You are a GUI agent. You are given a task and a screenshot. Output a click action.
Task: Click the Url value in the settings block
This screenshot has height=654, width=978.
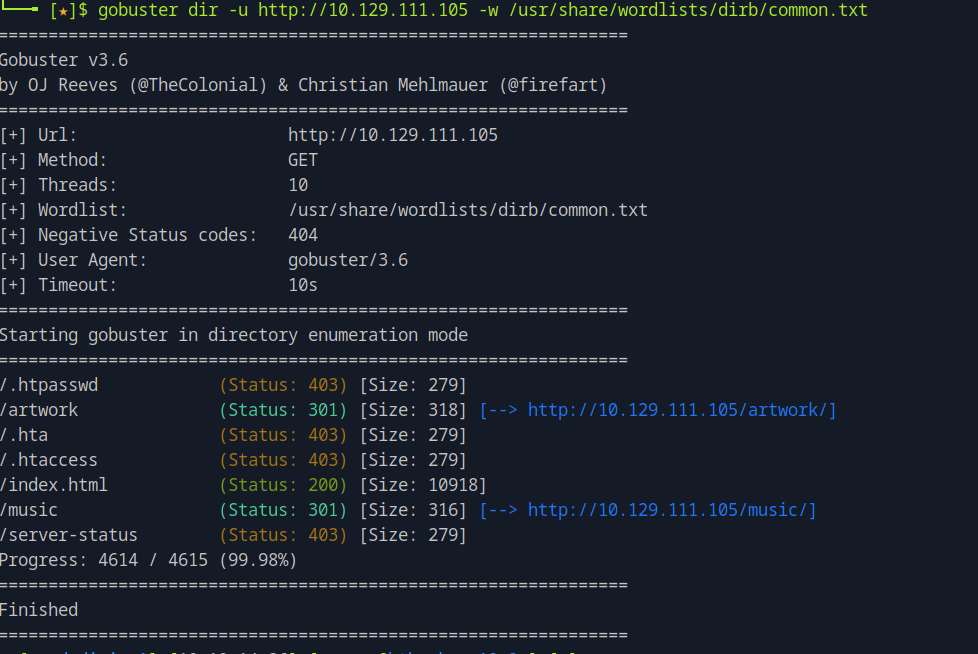392,135
